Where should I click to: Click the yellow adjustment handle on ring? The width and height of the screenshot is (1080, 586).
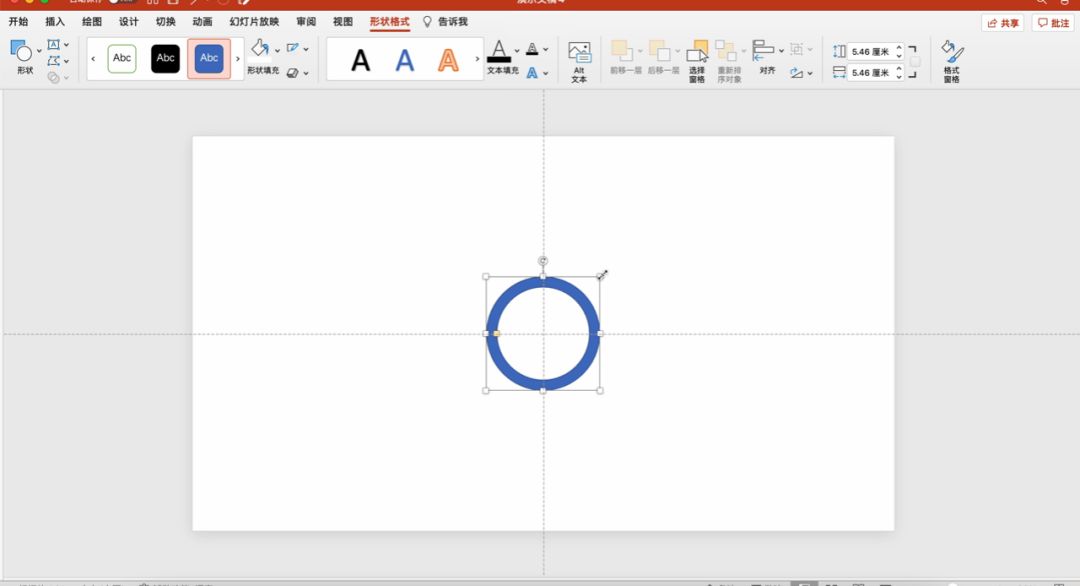(x=497, y=333)
